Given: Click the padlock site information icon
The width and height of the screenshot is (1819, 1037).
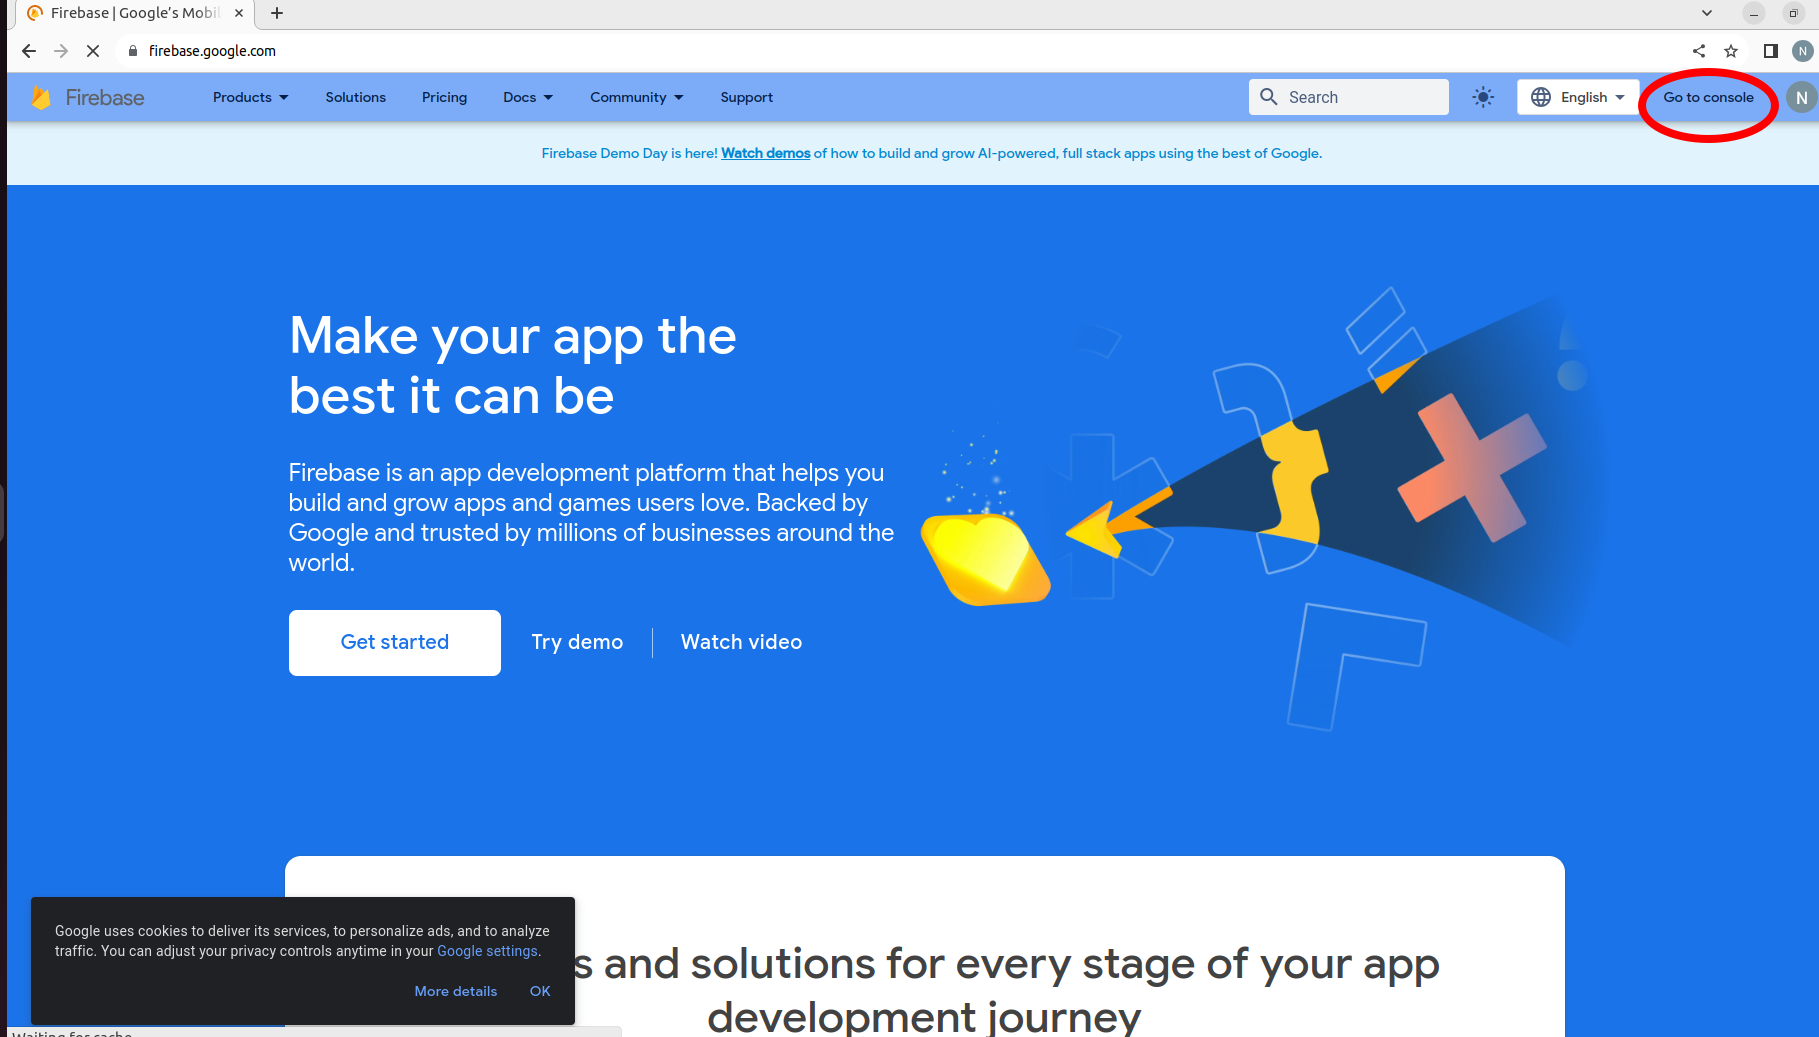Looking at the screenshot, I should tap(132, 50).
